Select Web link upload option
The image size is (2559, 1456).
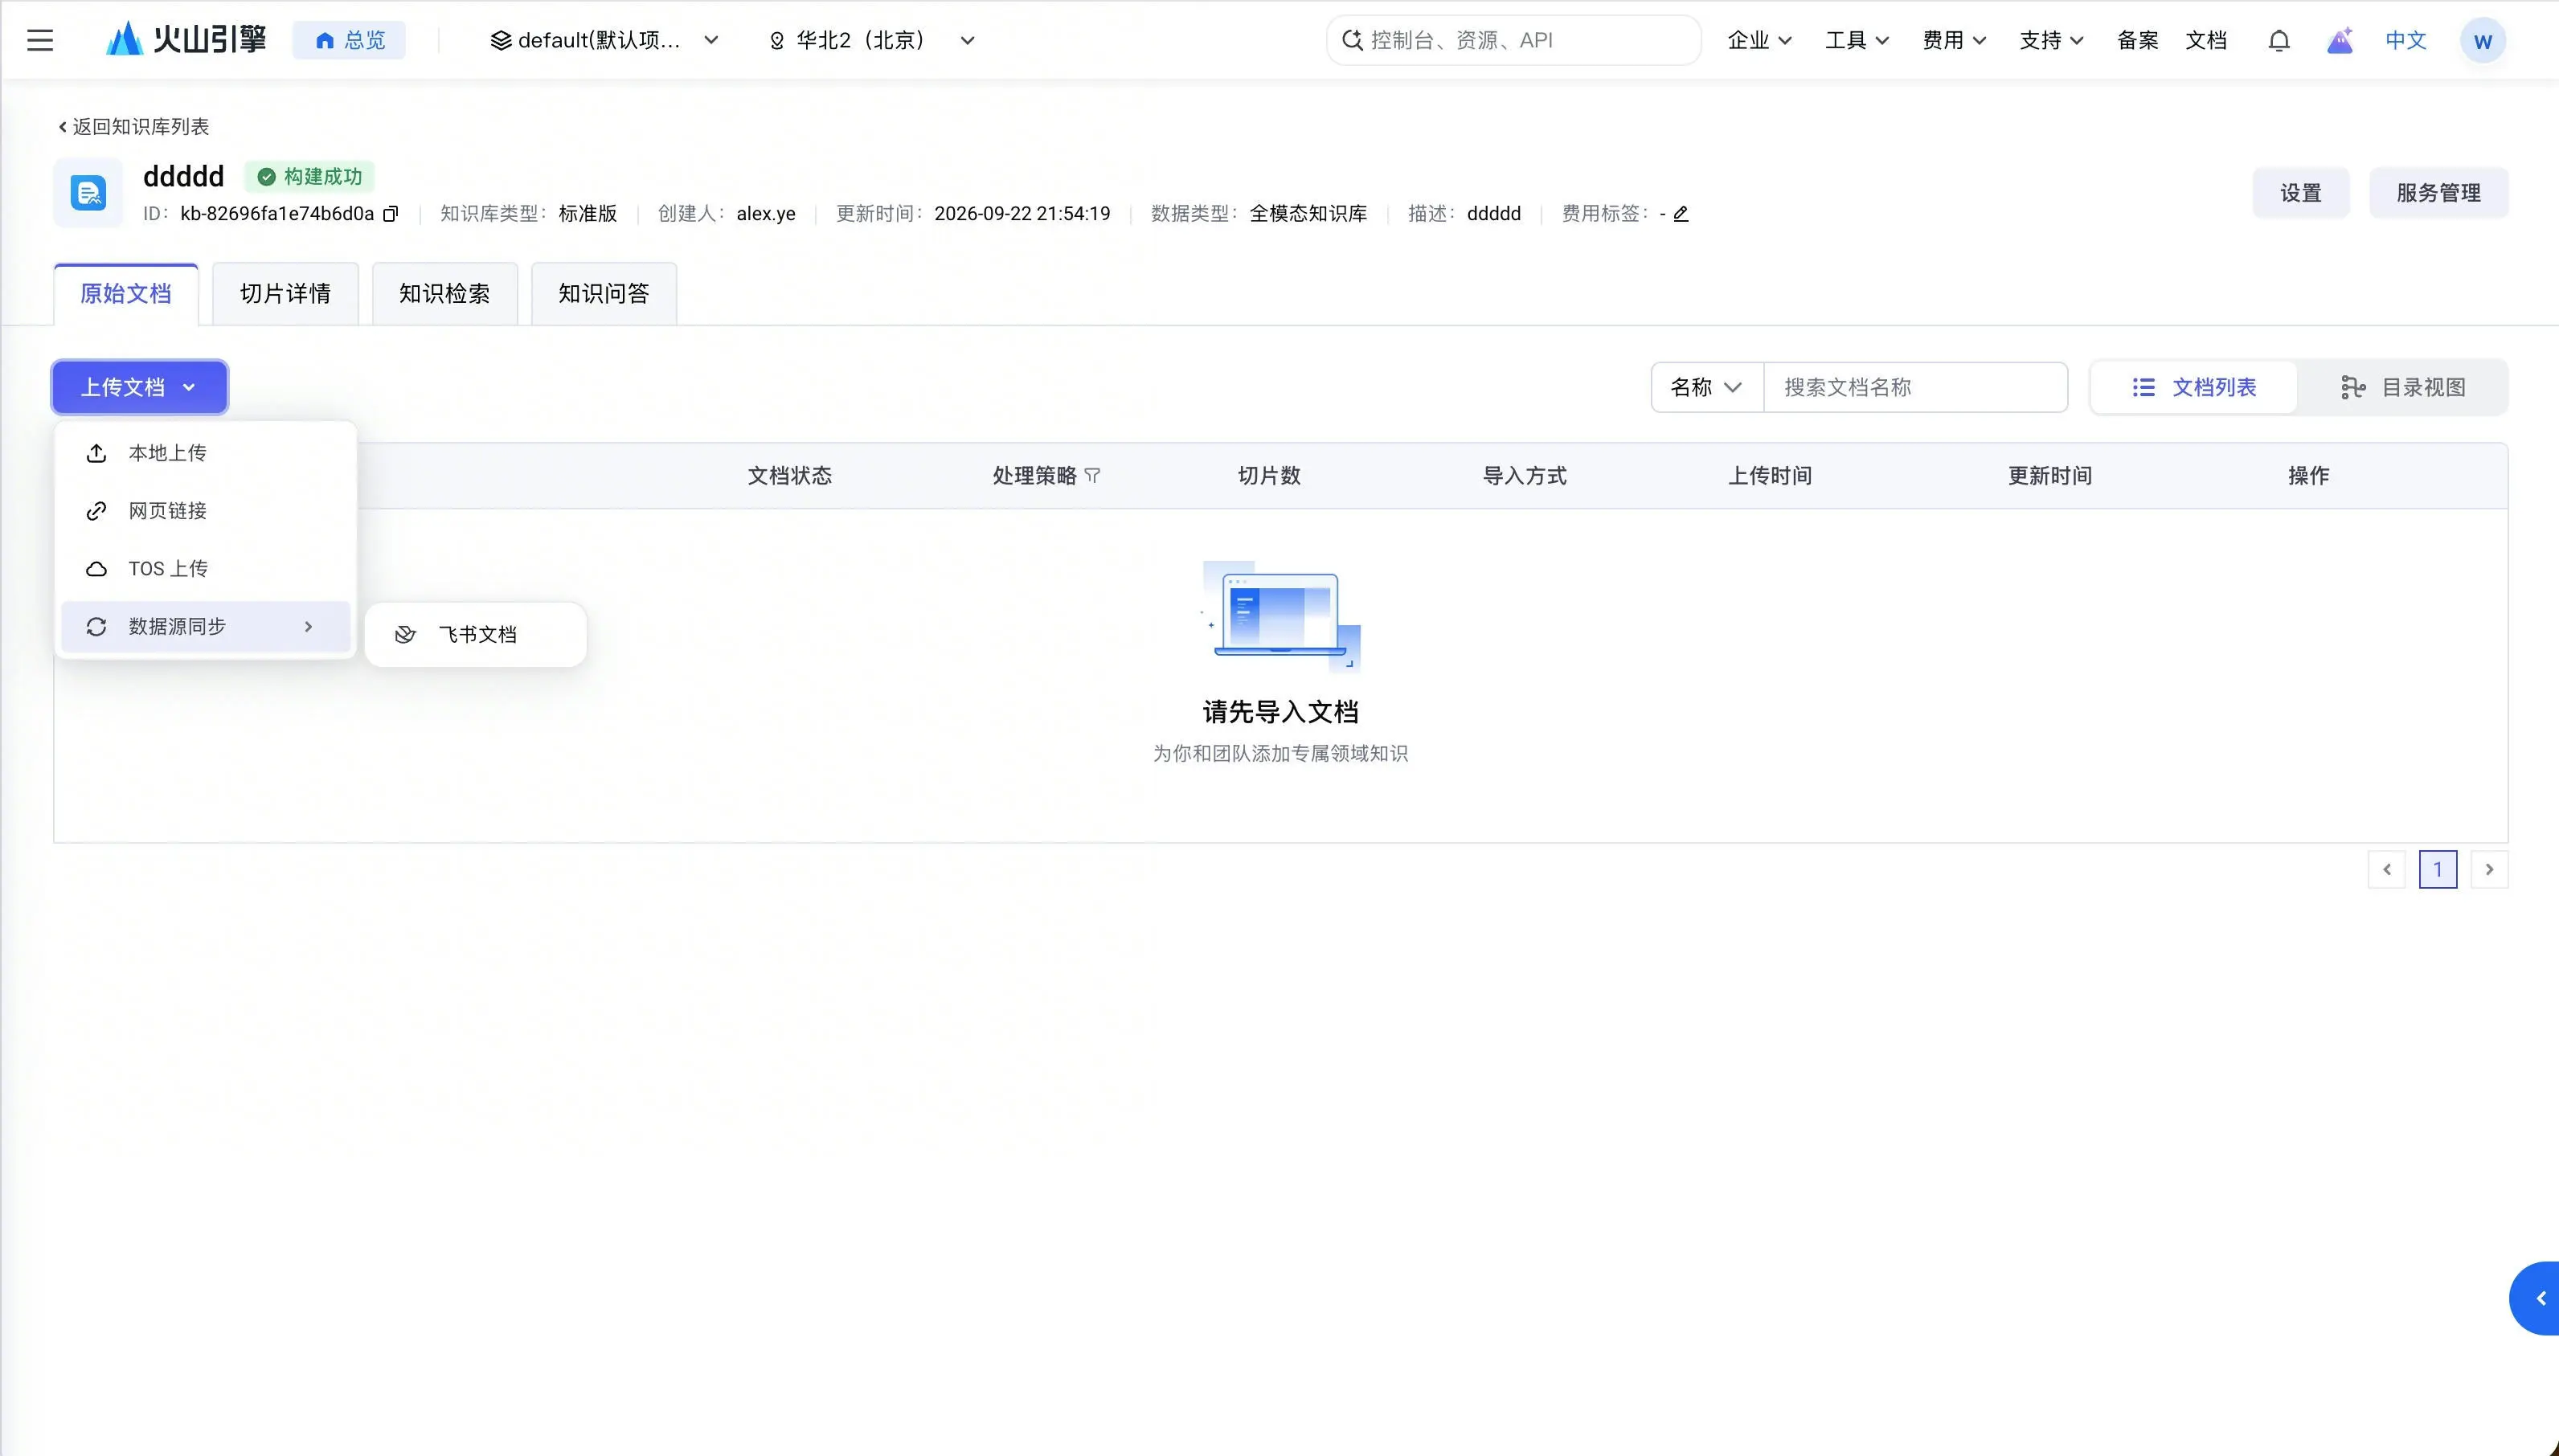click(x=206, y=511)
